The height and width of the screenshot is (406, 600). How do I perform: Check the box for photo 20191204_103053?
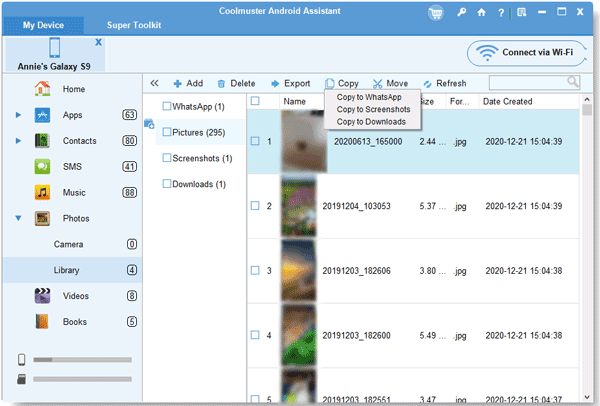point(255,206)
